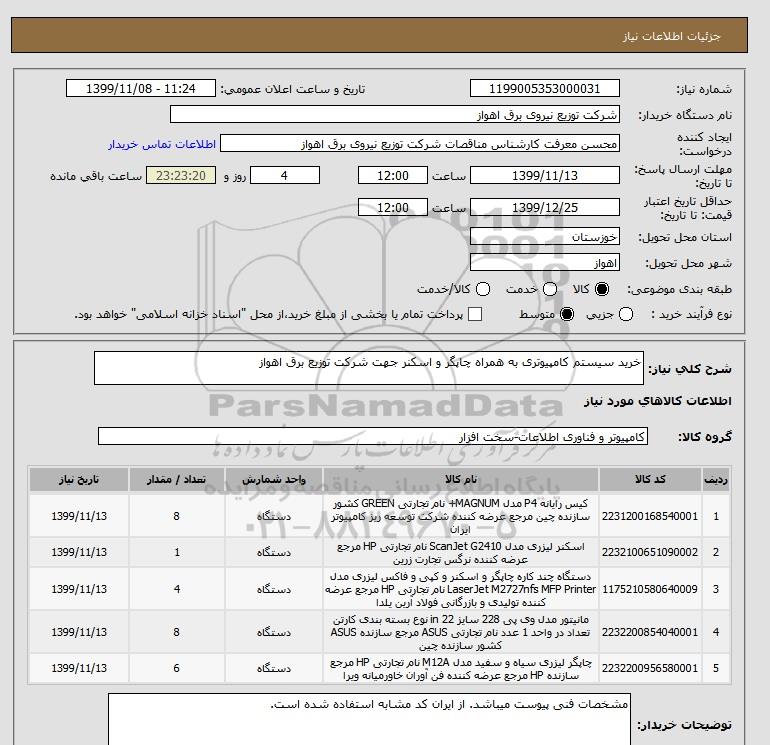Click the remaining time field 23:23:20
770x745 pixels.
(181, 175)
